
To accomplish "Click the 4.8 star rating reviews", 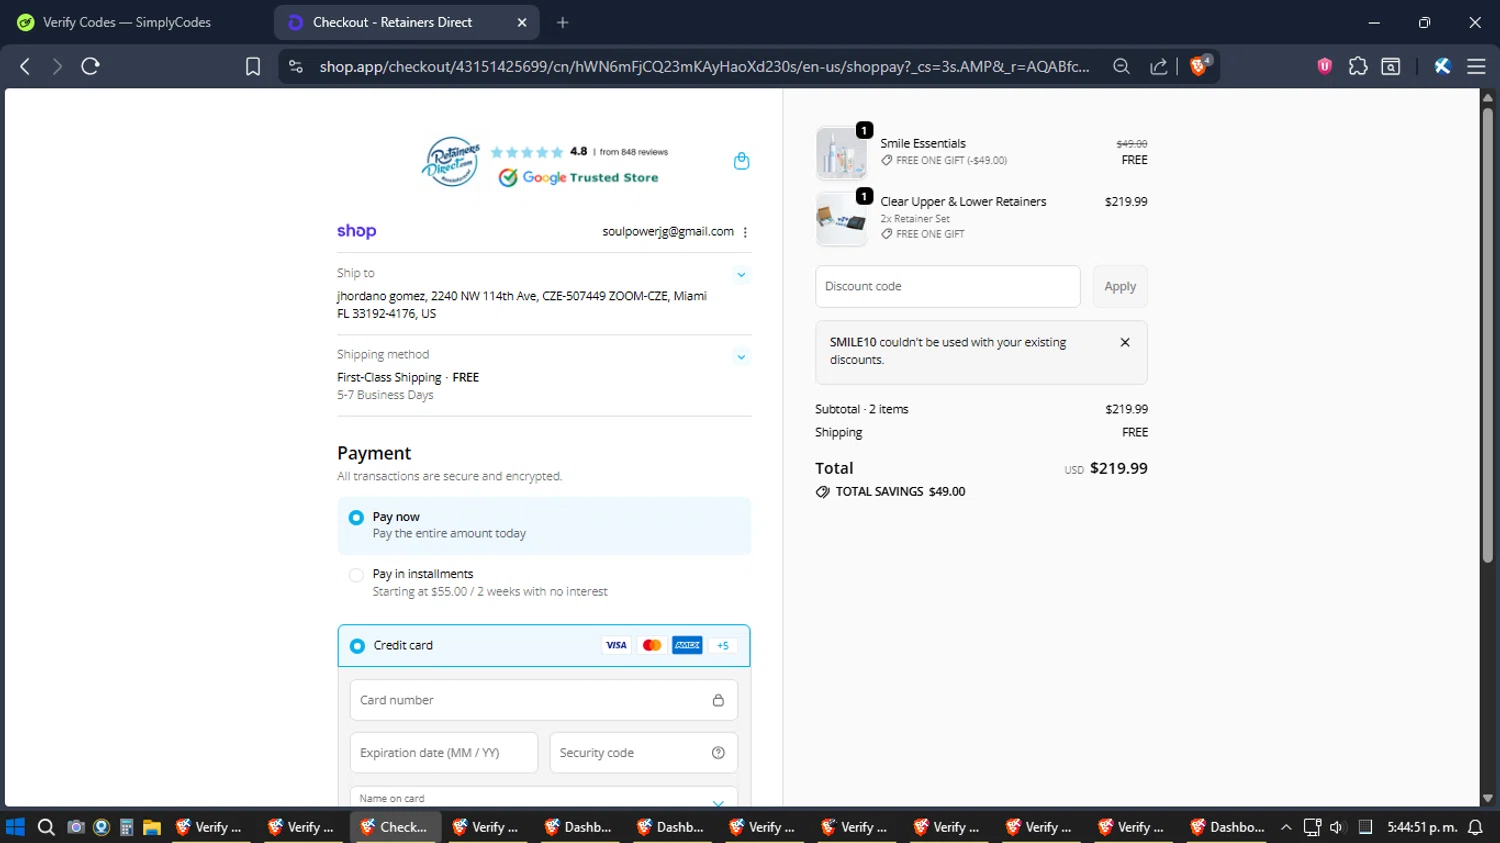I will (579, 152).
